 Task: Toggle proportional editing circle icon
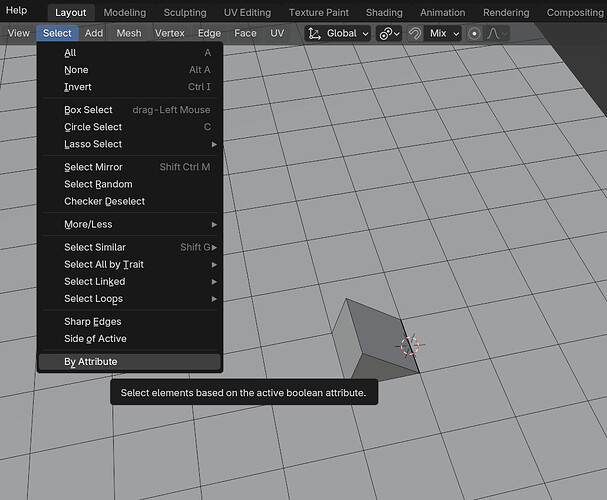(x=474, y=34)
